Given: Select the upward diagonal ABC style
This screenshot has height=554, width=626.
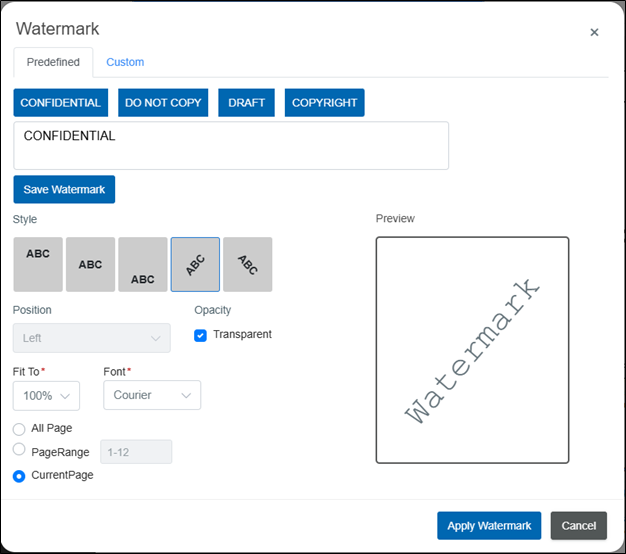Looking at the screenshot, I should pyautogui.click(x=196, y=264).
